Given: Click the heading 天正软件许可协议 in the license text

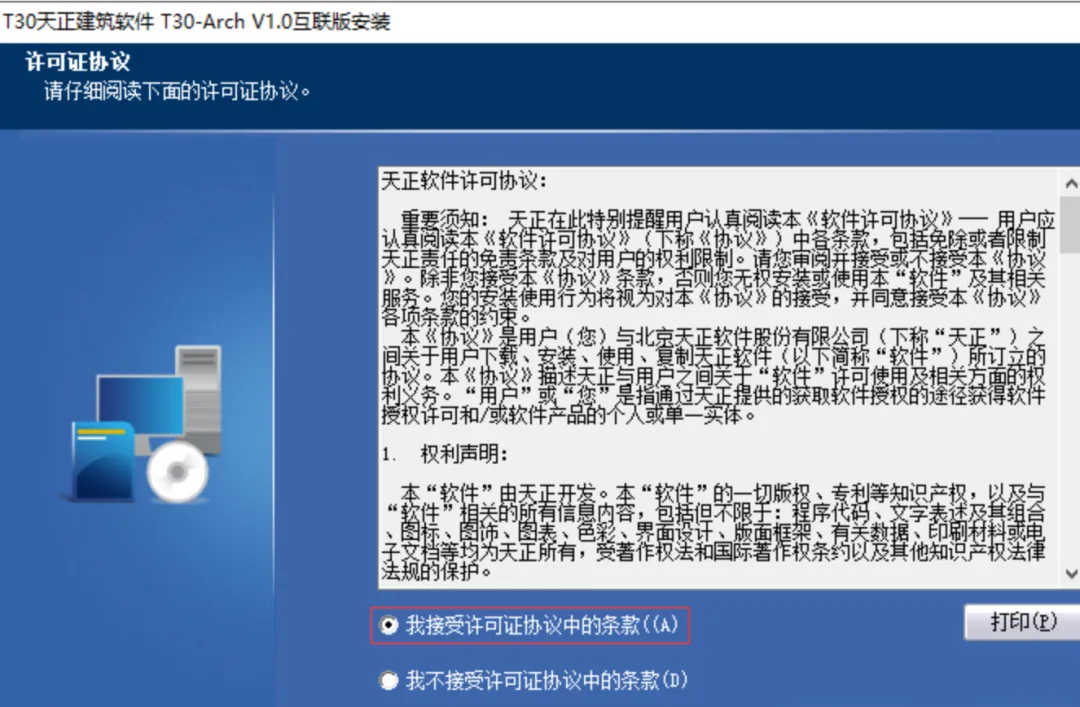Looking at the screenshot, I should (x=464, y=181).
